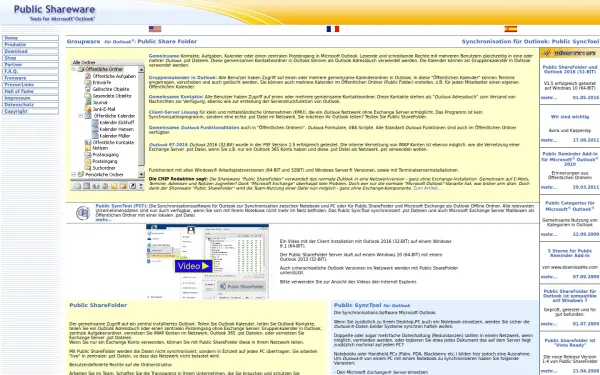600x375 pixels.
Task: Open the Synchronisation für Outlook: Public SyncTool link
Action: (530, 41)
